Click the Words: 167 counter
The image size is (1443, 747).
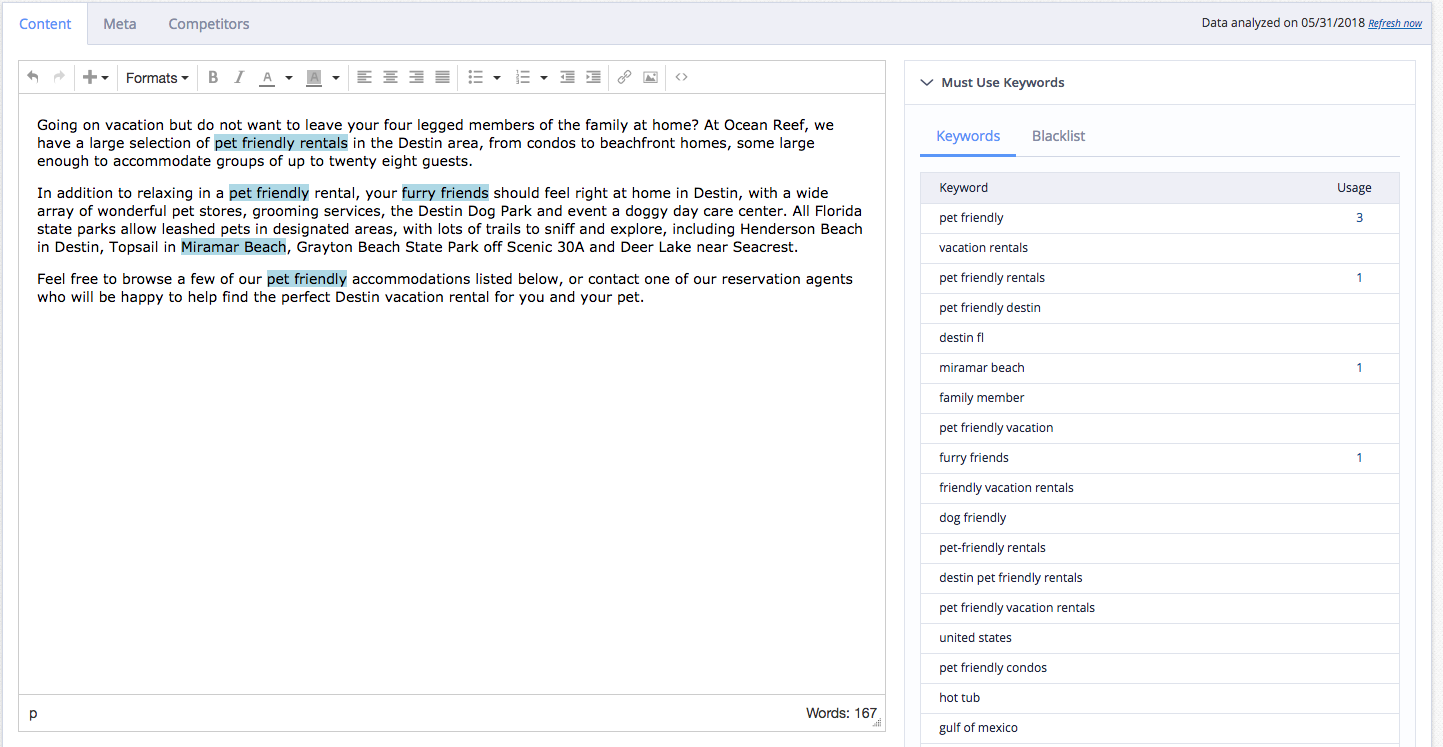[841, 713]
